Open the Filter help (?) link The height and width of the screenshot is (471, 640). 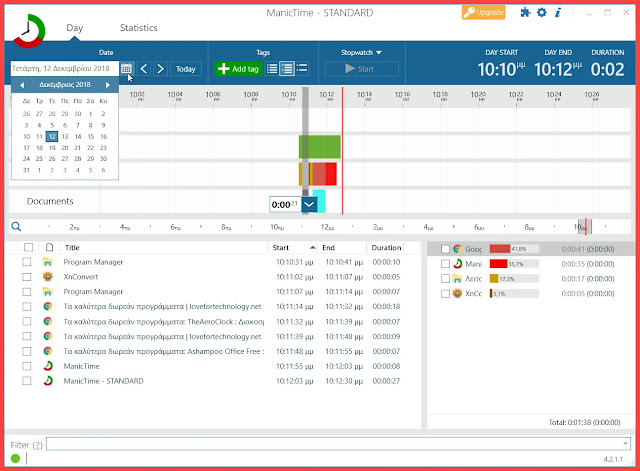click(38, 445)
